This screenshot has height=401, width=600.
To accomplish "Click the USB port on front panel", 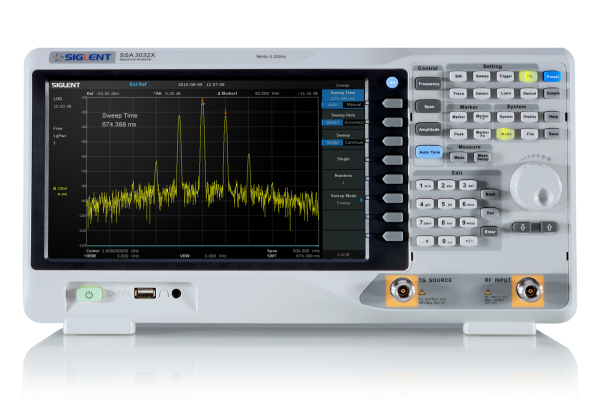I will coord(146,293).
